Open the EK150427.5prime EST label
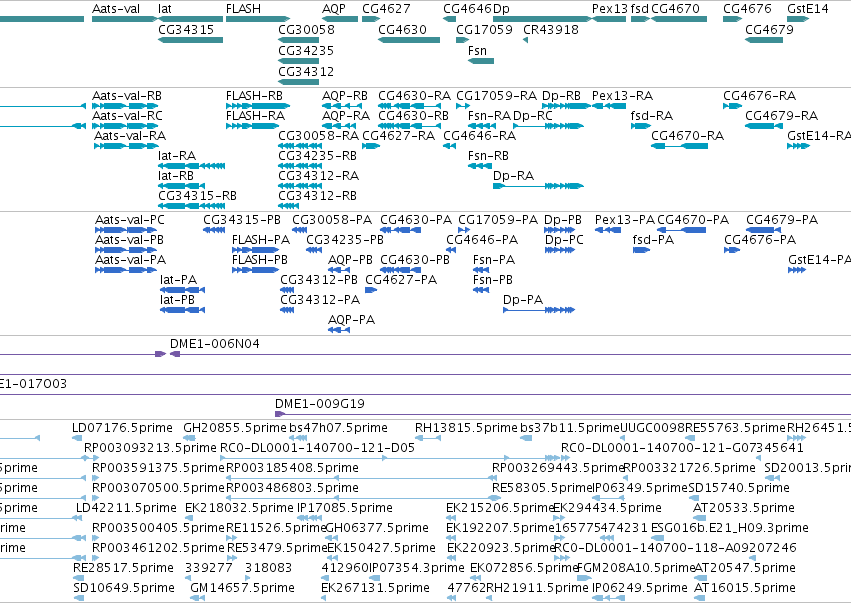The image size is (851, 603). point(381,548)
